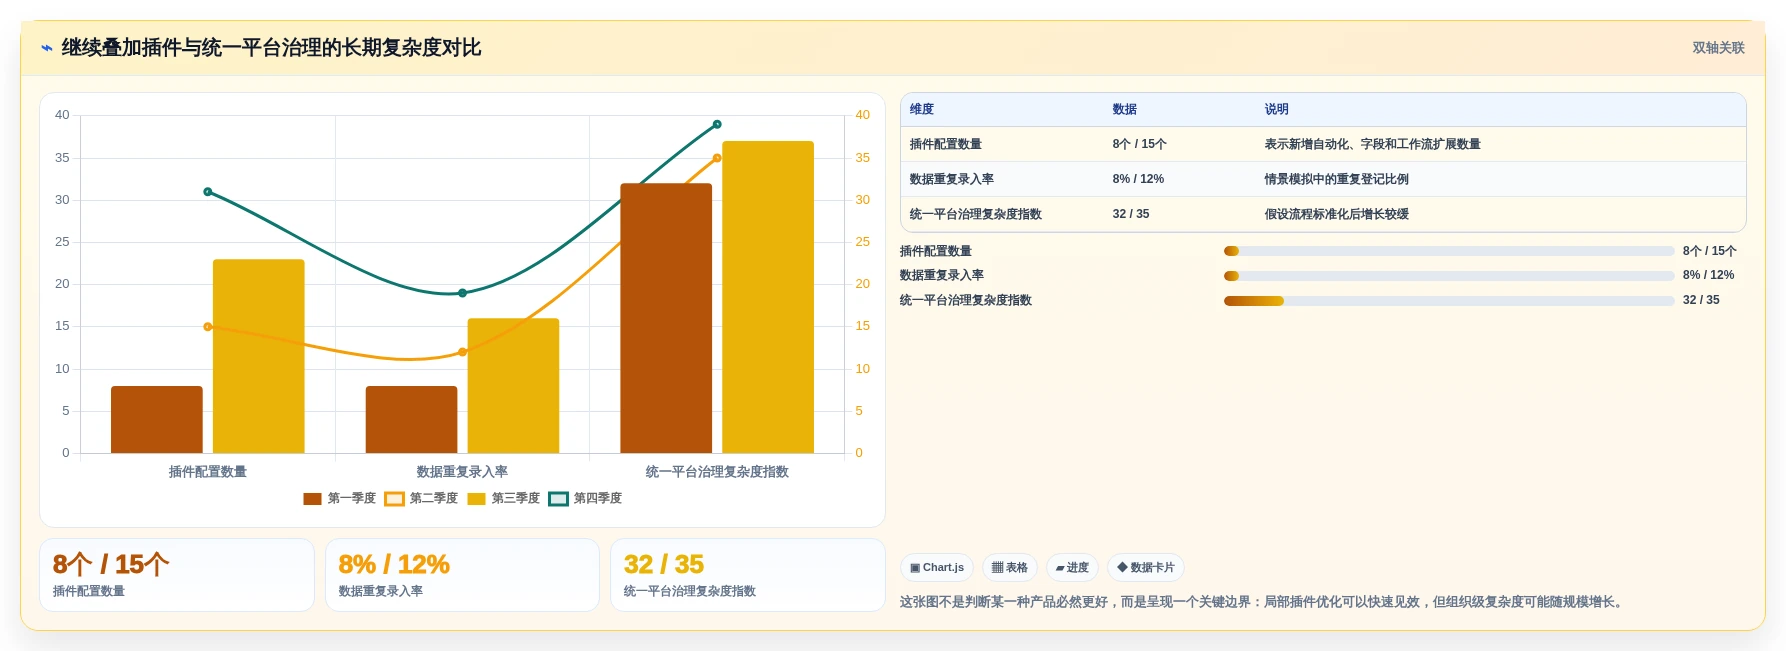Open the 8个 / 15个 data card
Screen dimensions: 1786x651
pyautogui.click(x=177, y=575)
